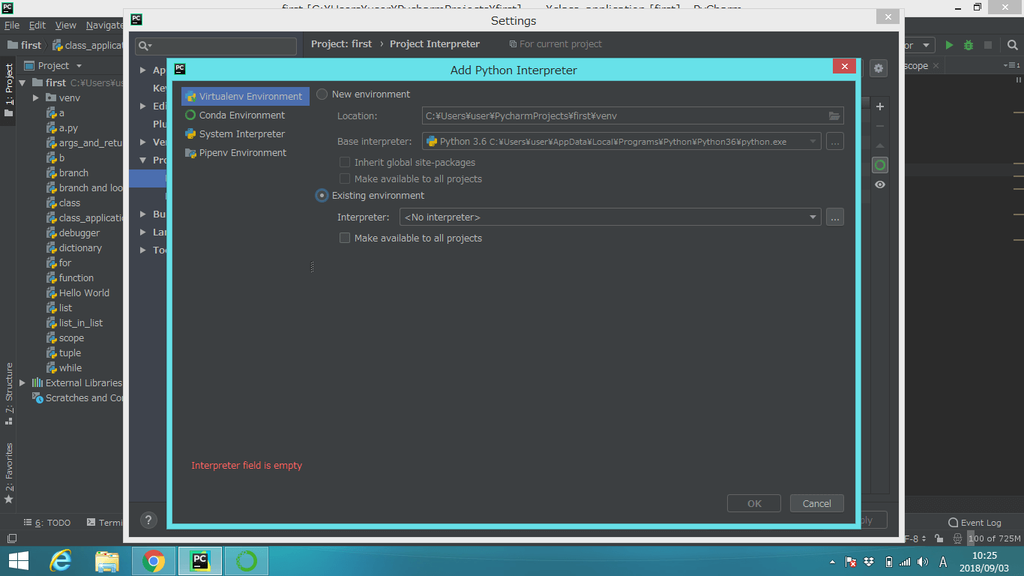Expand Appearance settings category
The image size is (1024, 576).
pos(142,70)
